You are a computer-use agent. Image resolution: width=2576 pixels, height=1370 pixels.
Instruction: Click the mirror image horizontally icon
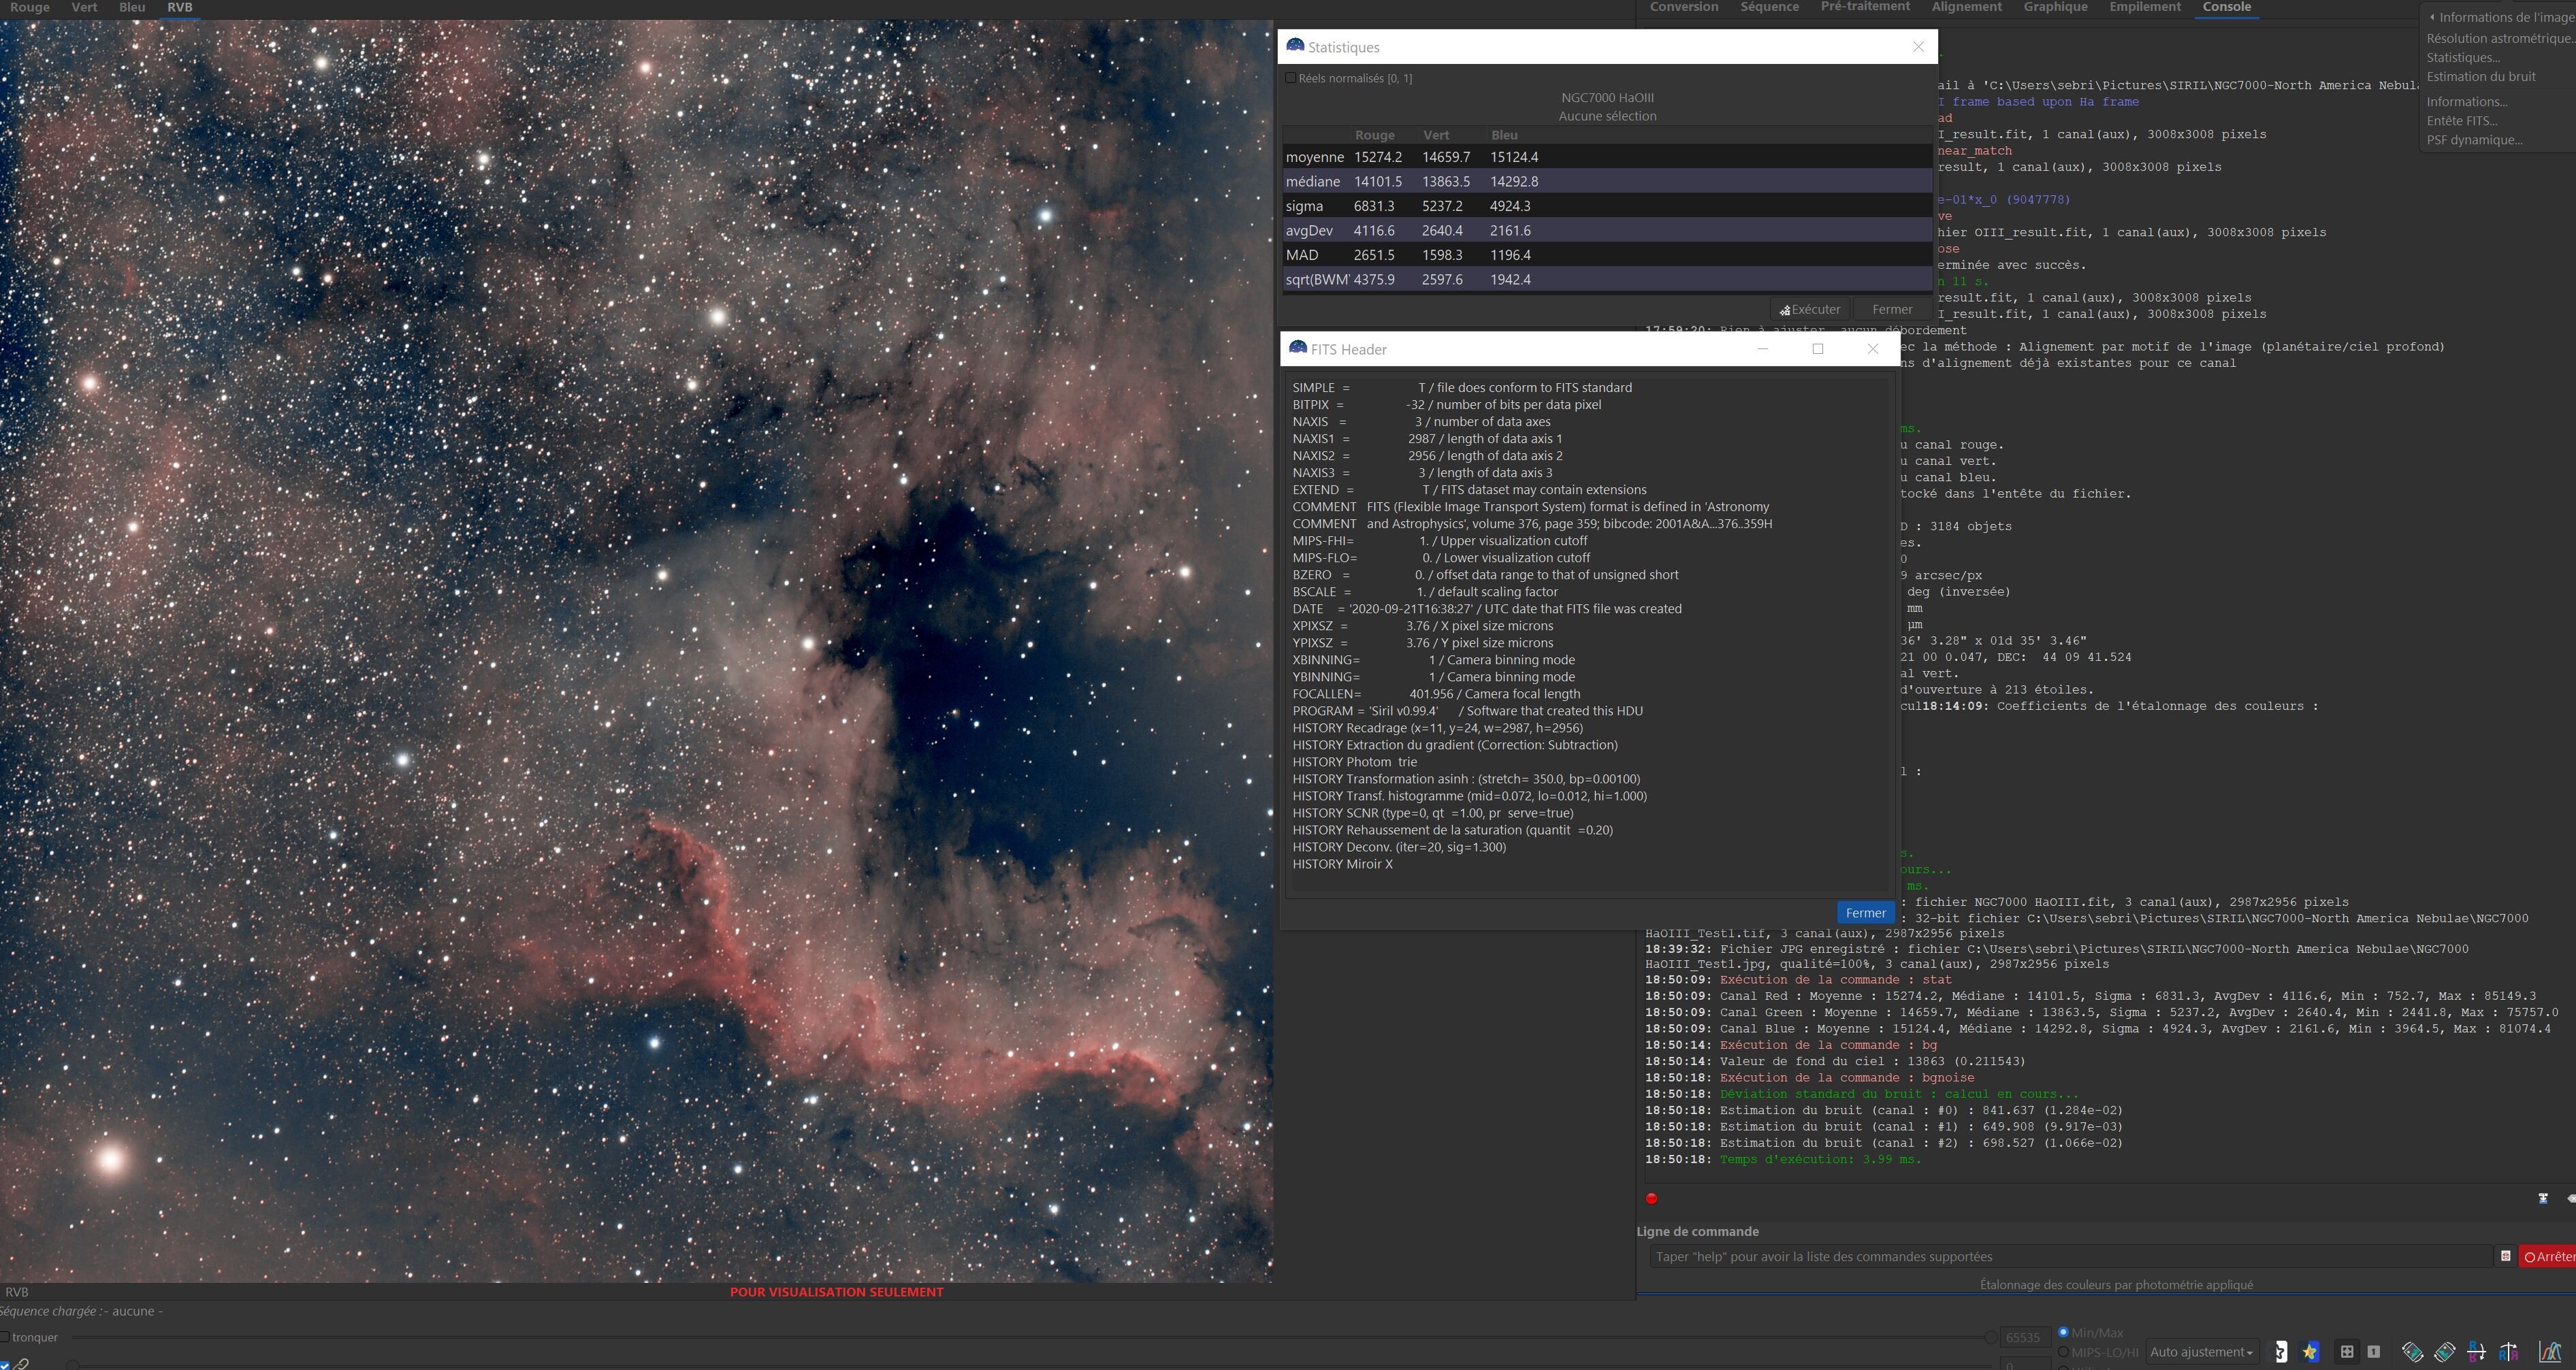point(2508,1352)
